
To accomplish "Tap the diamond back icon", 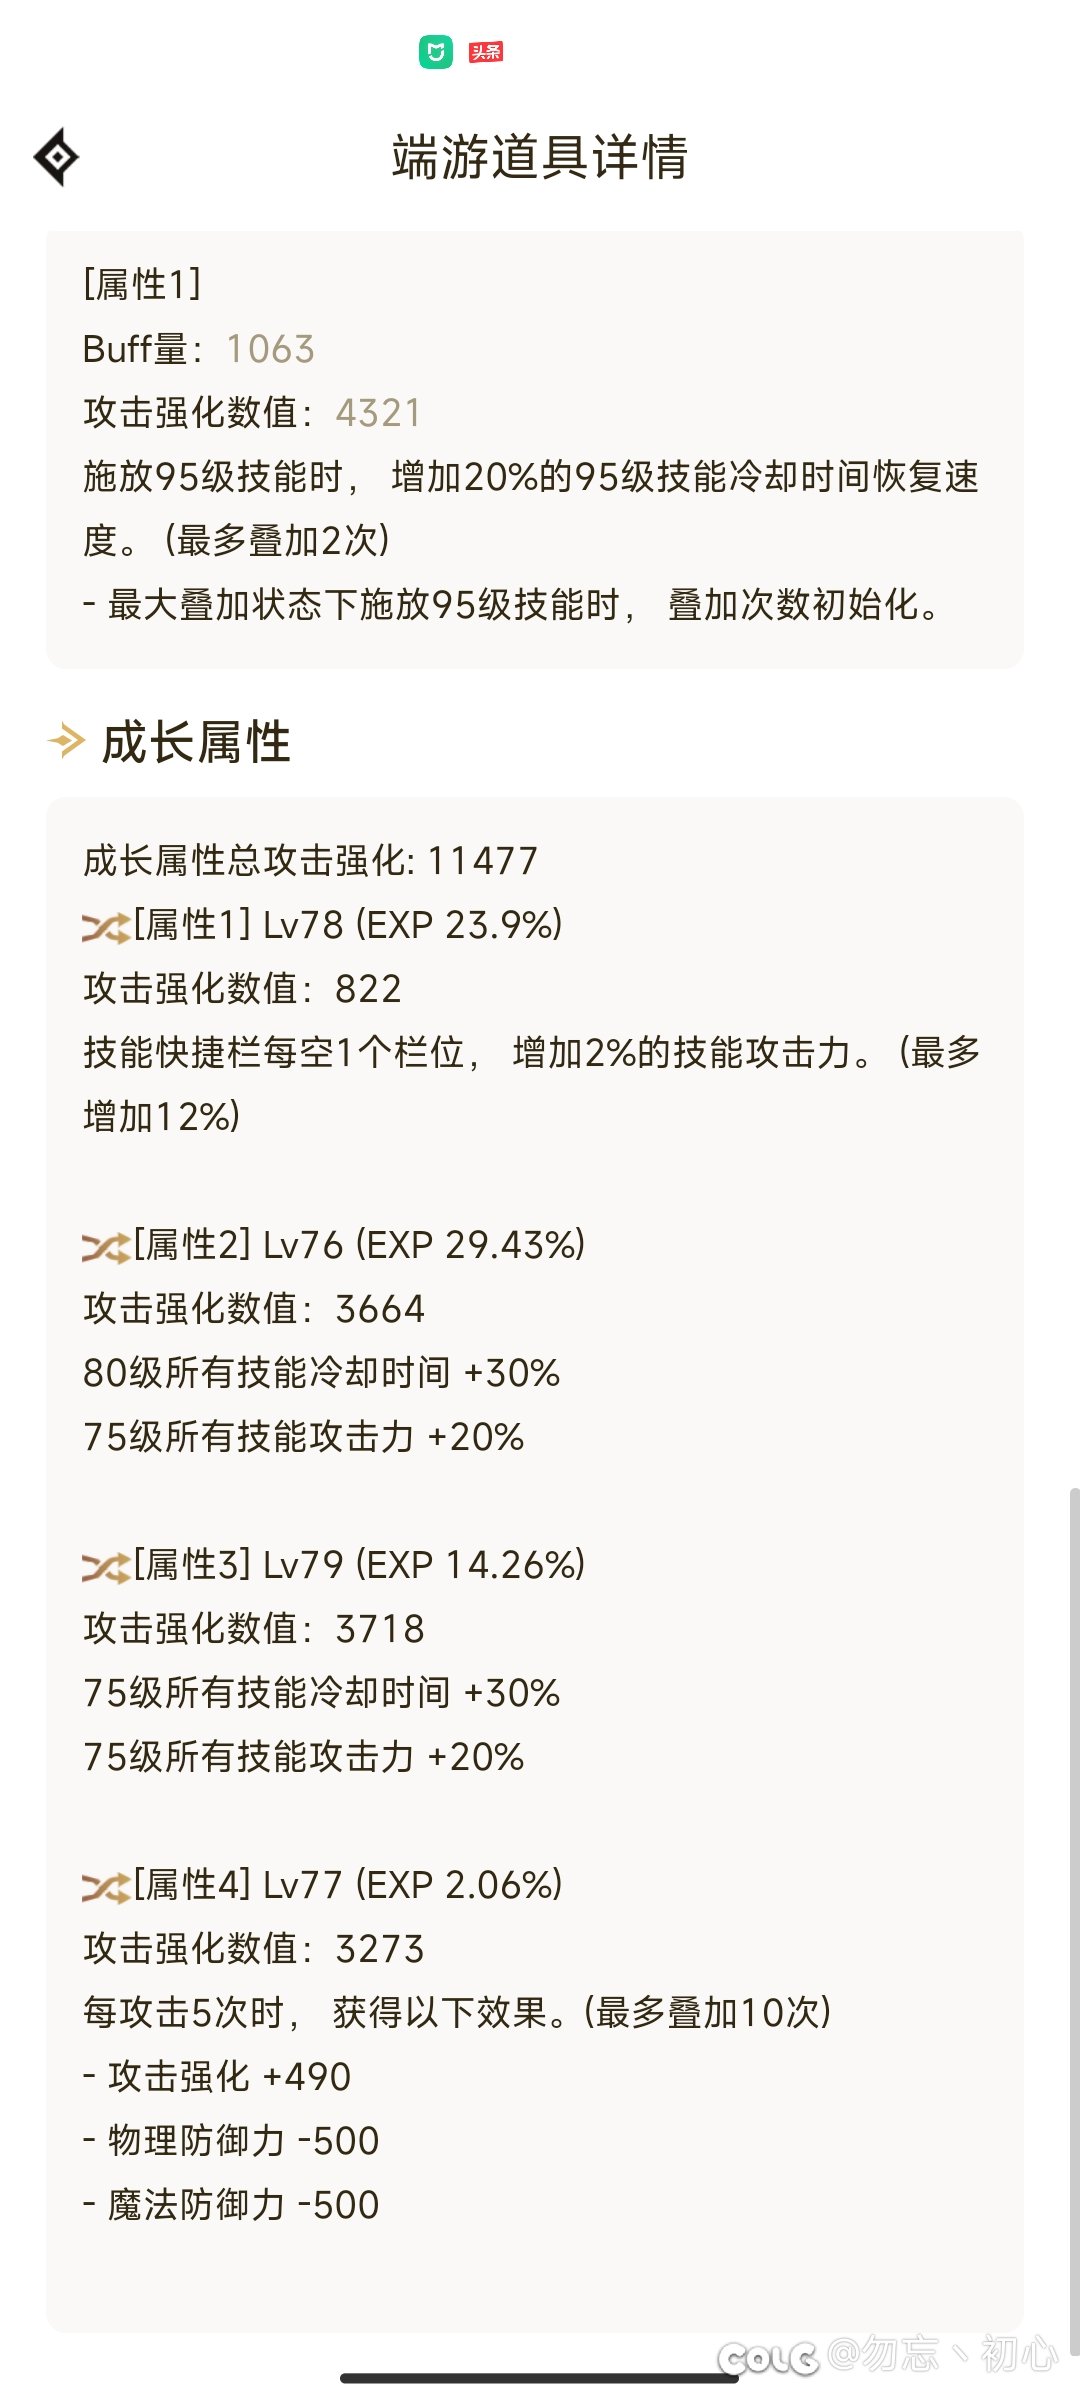I will coord(56,157).
